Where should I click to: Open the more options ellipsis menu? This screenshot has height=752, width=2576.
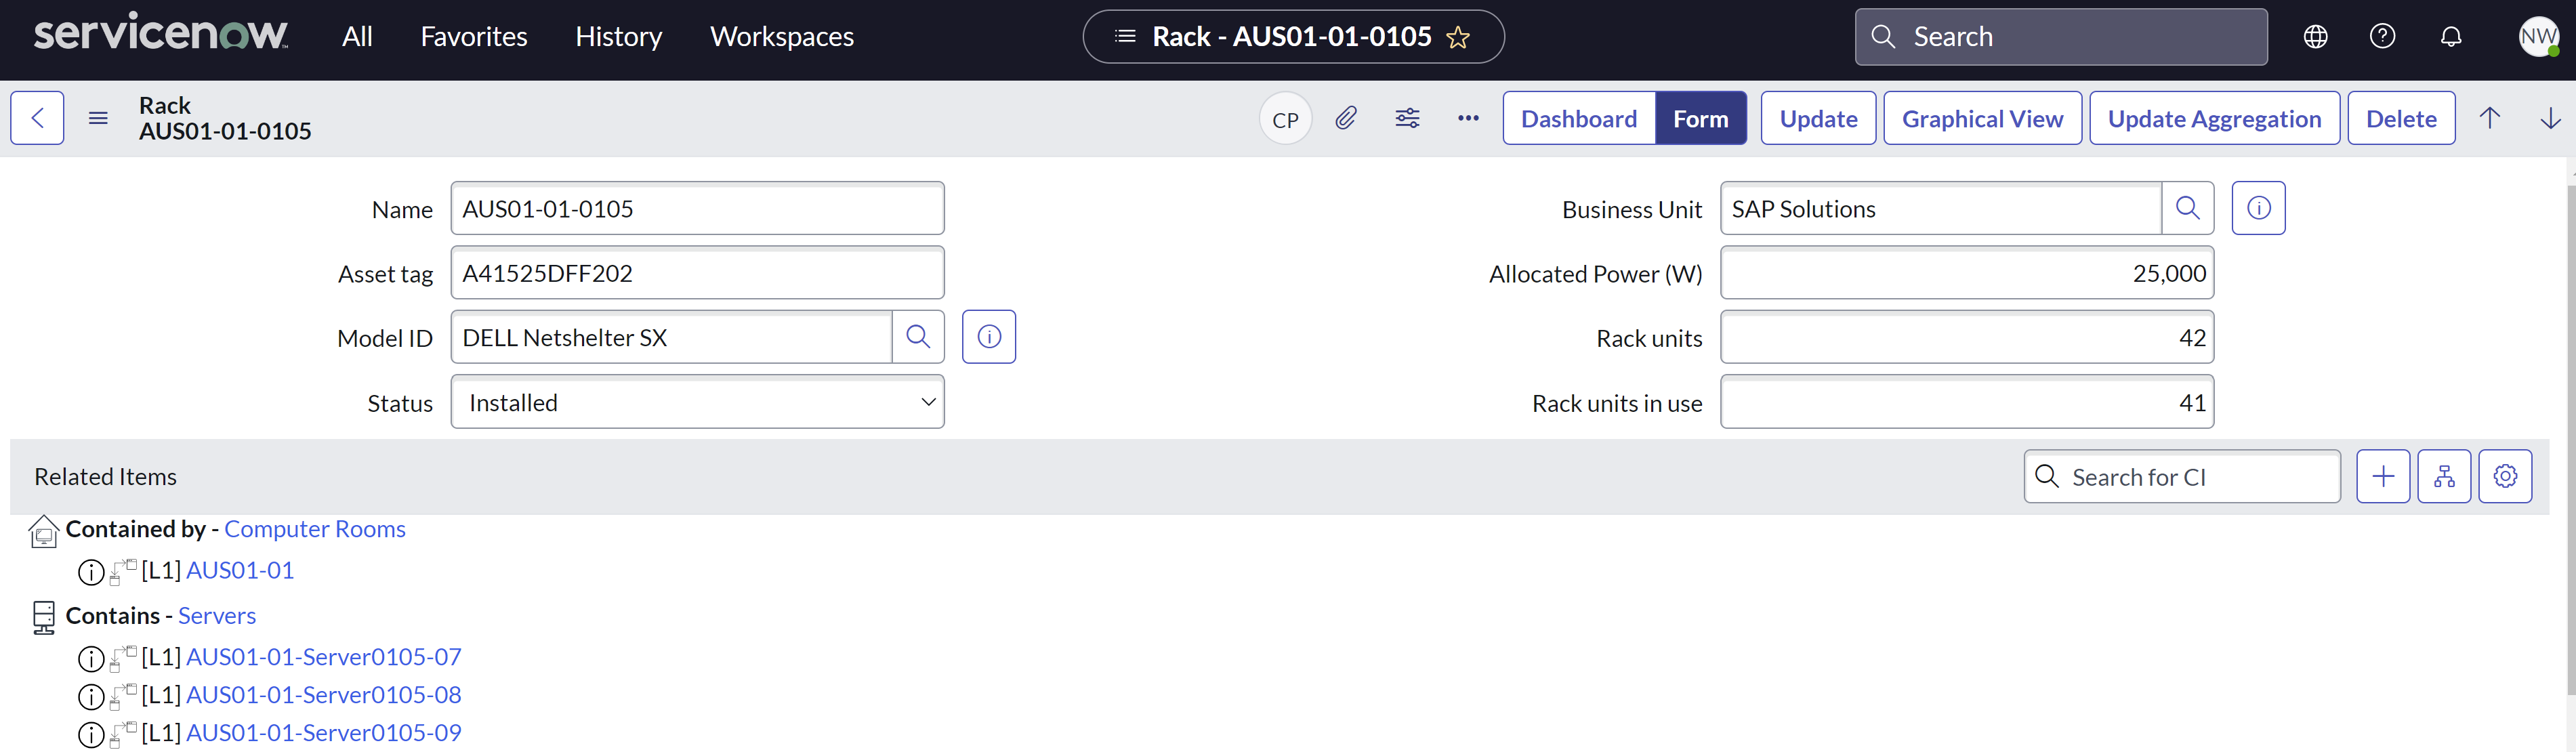point(1467,118)
